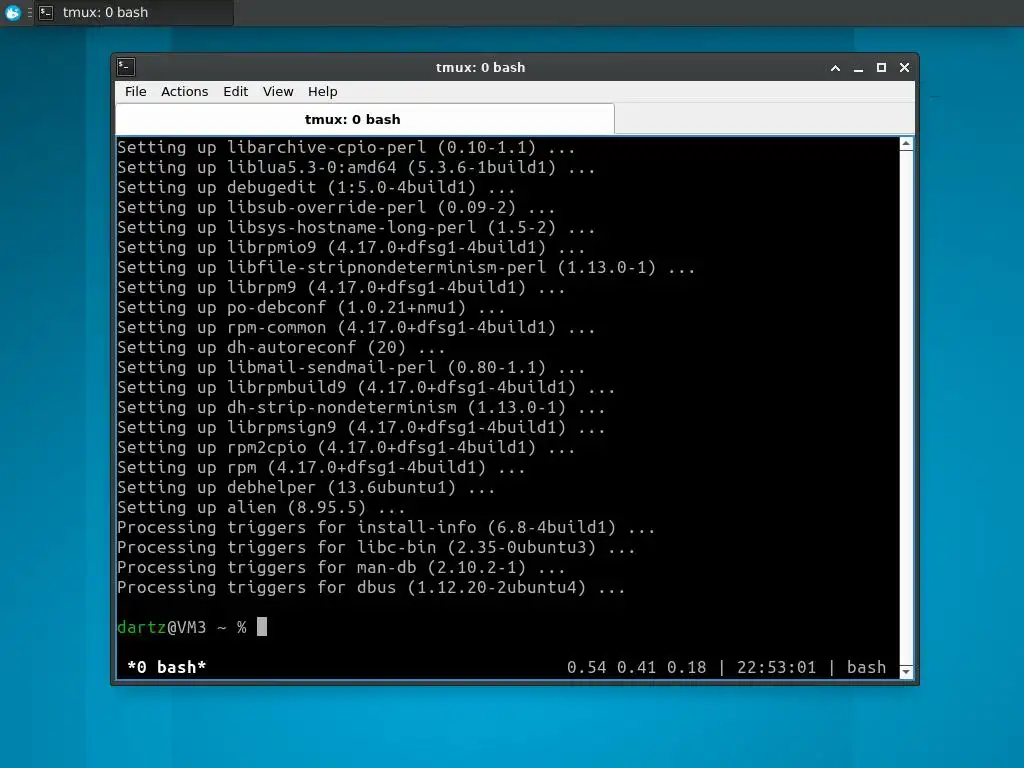This screenshot has height=768, width=1024.
Task: Click line 'Setting up librpmio9'
Action: coord(351,248)
